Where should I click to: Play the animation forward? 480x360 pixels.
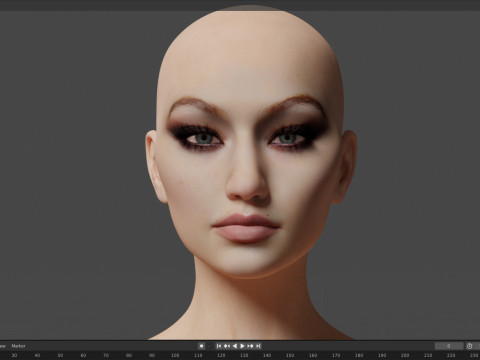click(242, 346)
